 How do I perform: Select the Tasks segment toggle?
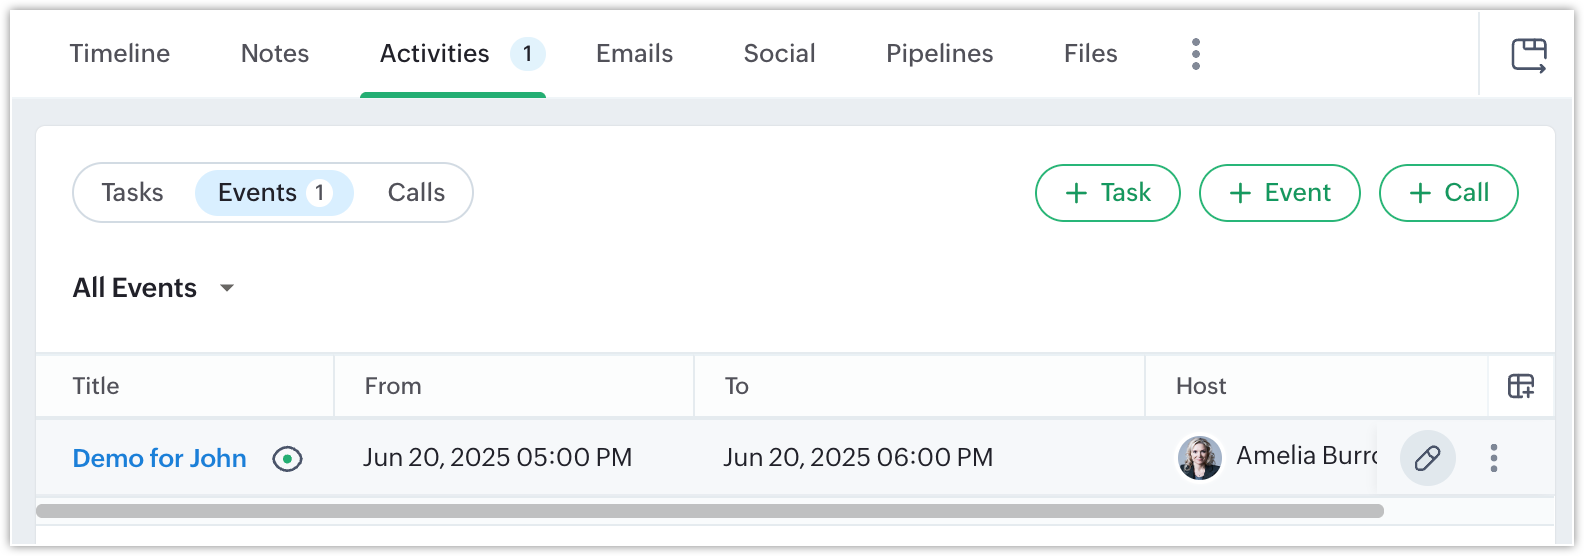point(132,193)
